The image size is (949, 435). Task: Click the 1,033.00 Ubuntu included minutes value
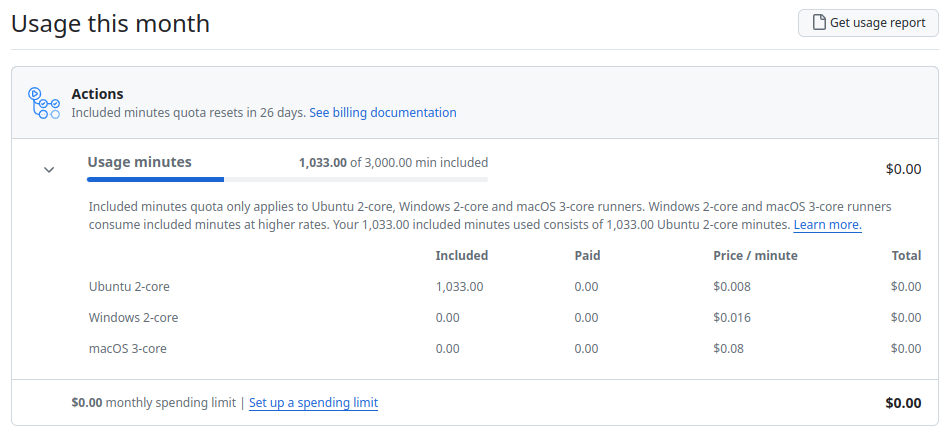[x=459, y=287]
